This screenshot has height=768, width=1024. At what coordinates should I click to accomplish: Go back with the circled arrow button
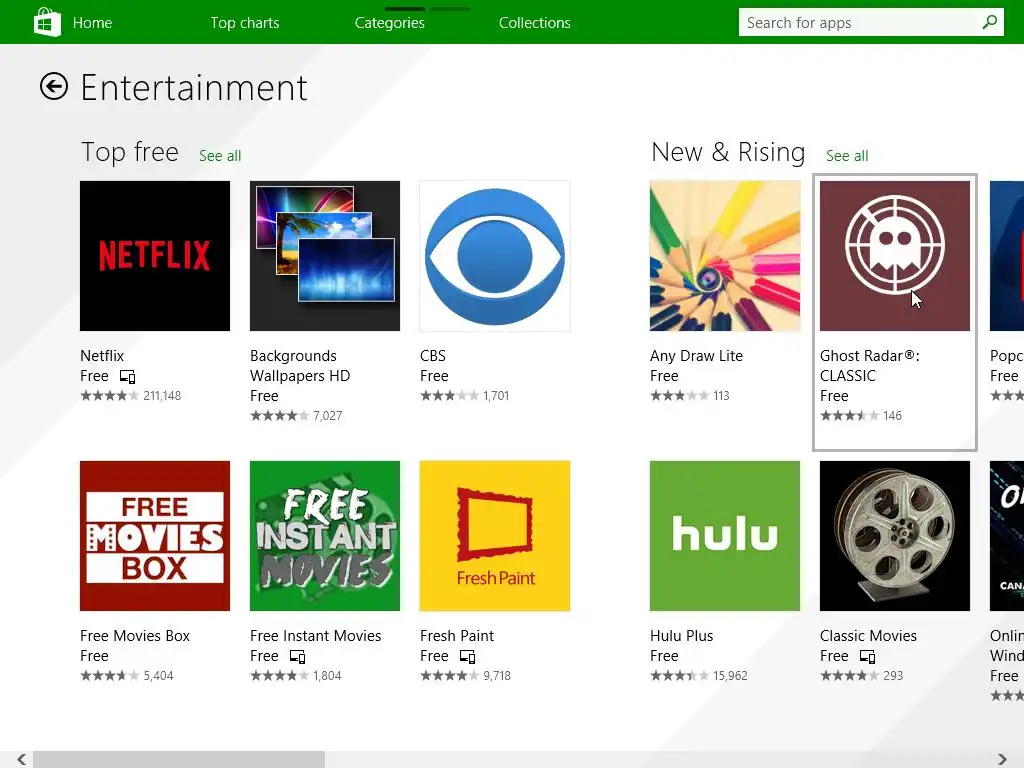(54, 86)
